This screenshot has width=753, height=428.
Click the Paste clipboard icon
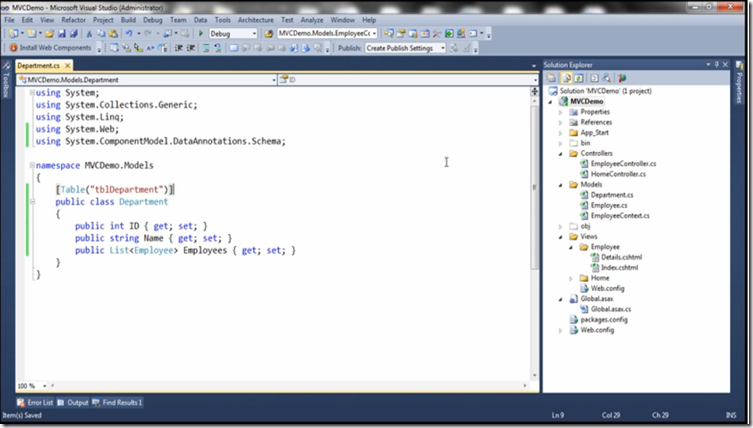click(x=113, y=34)
